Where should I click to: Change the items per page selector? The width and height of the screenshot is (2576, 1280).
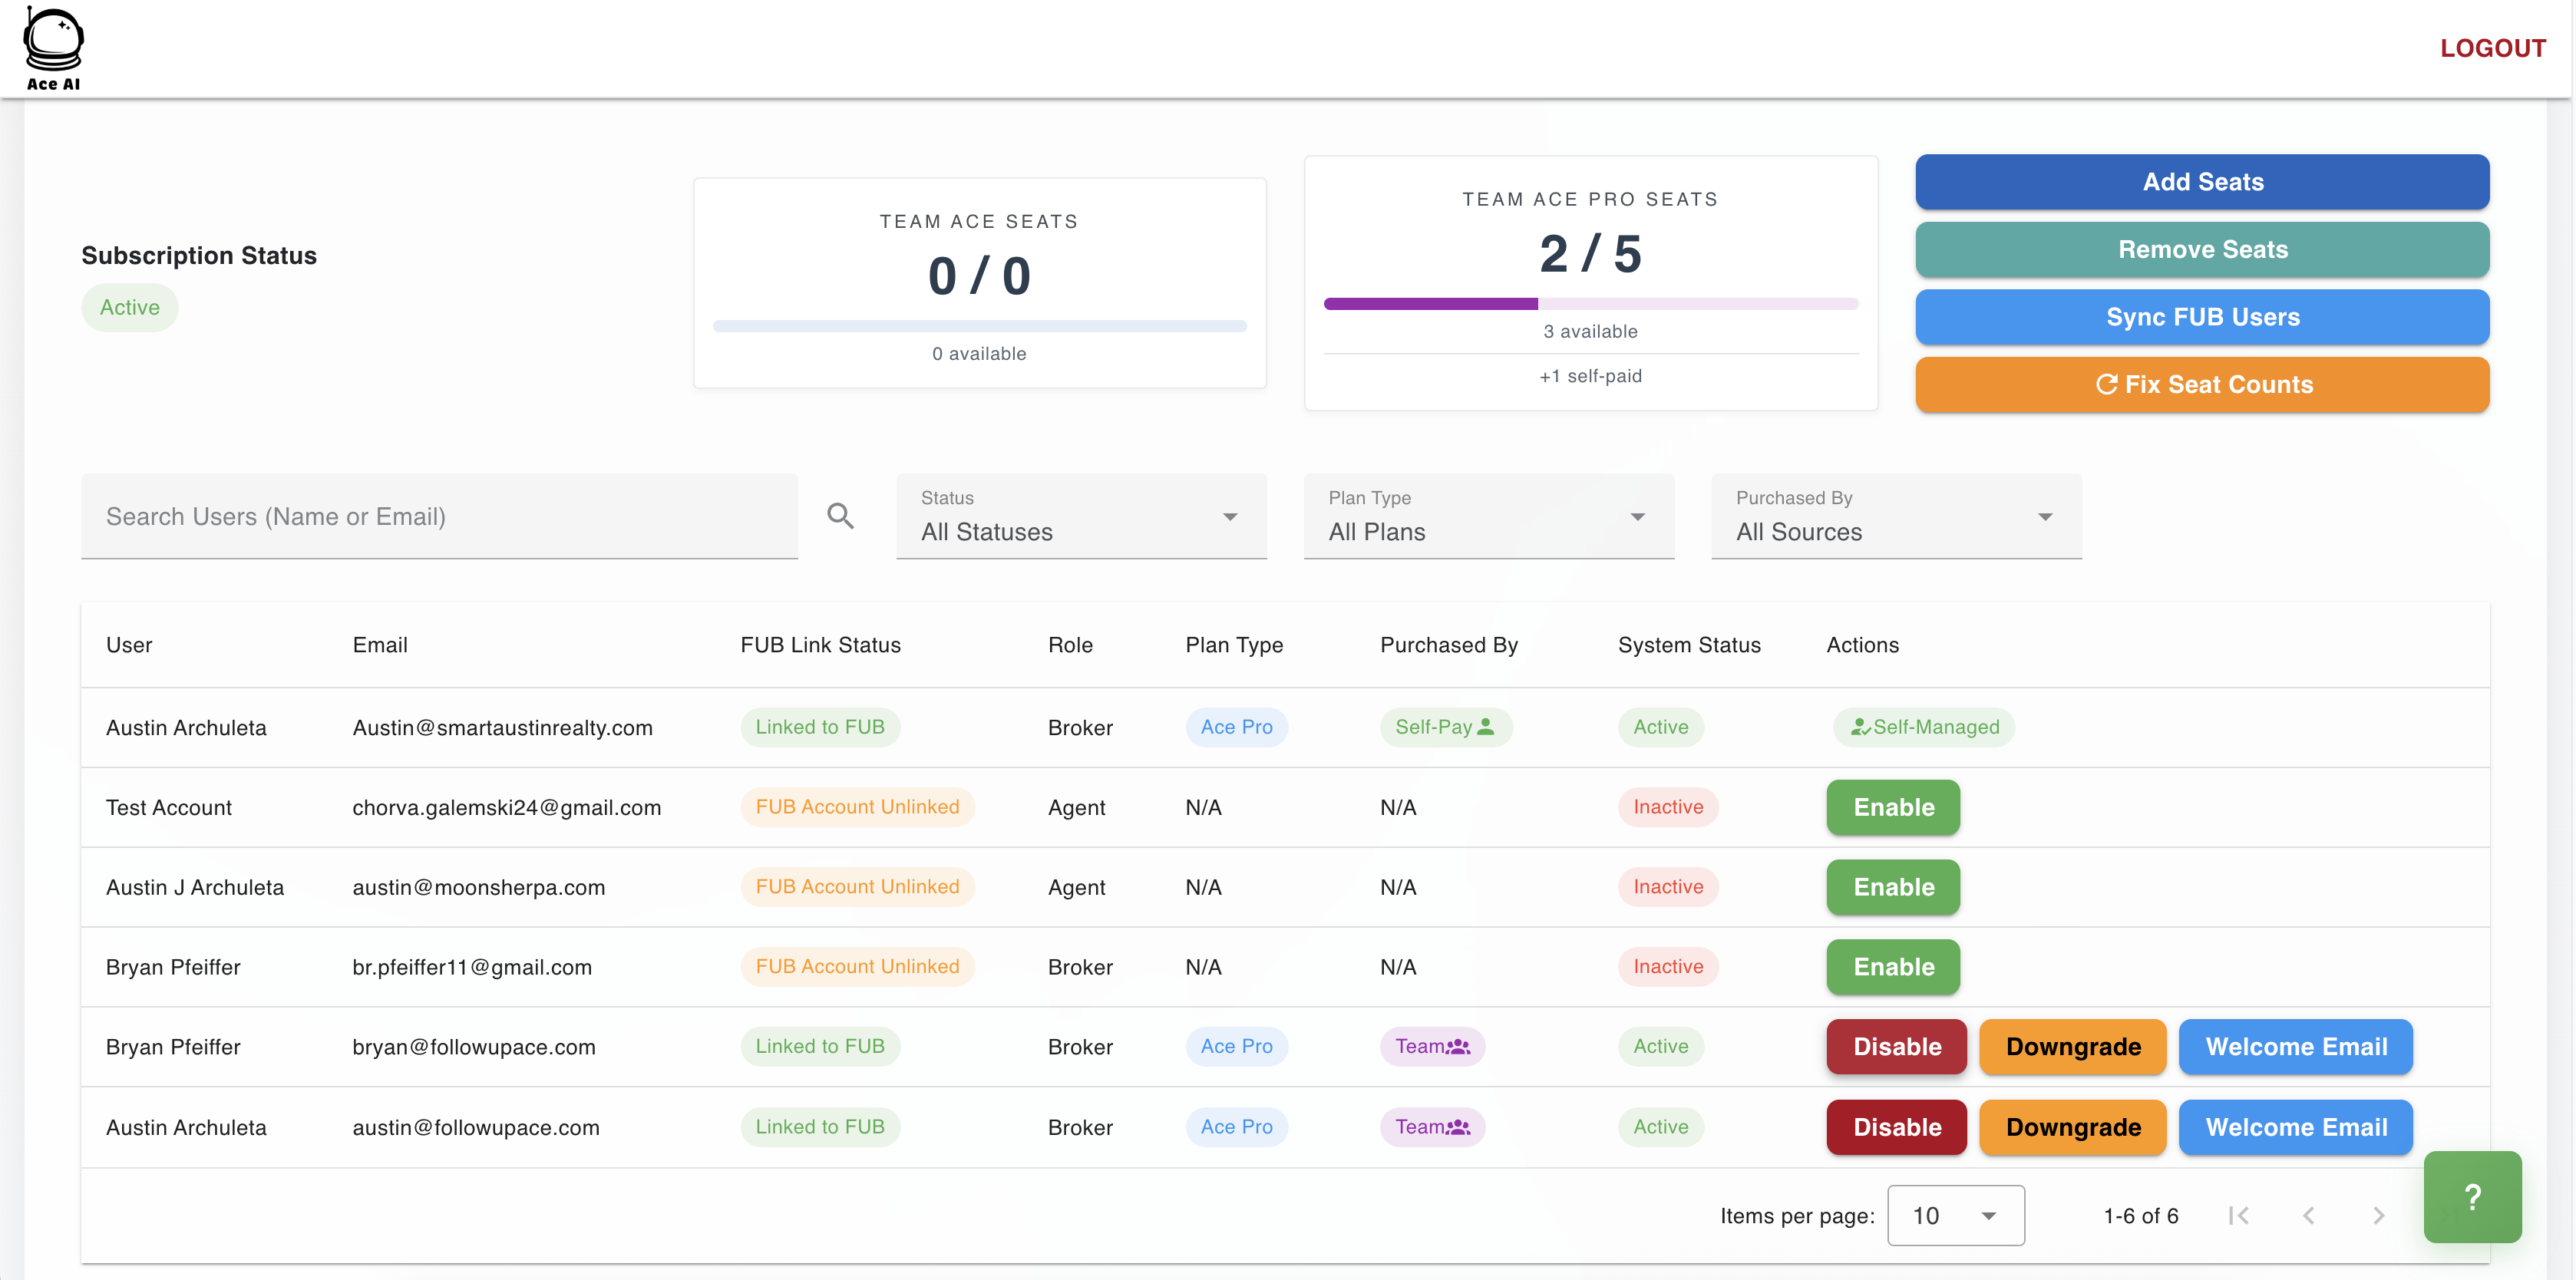tap(1954, 1215)
